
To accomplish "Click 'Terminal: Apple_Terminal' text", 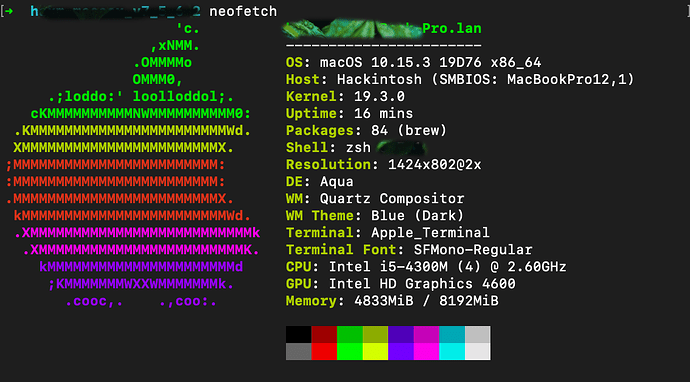I will pyautogui.click(x=387, y=232).
